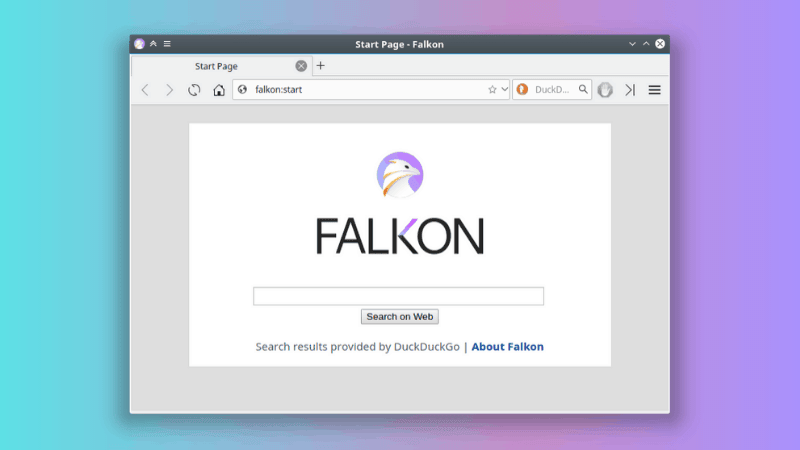
Task: Bookmark this page with the star icon
Action: coord(492,90)
